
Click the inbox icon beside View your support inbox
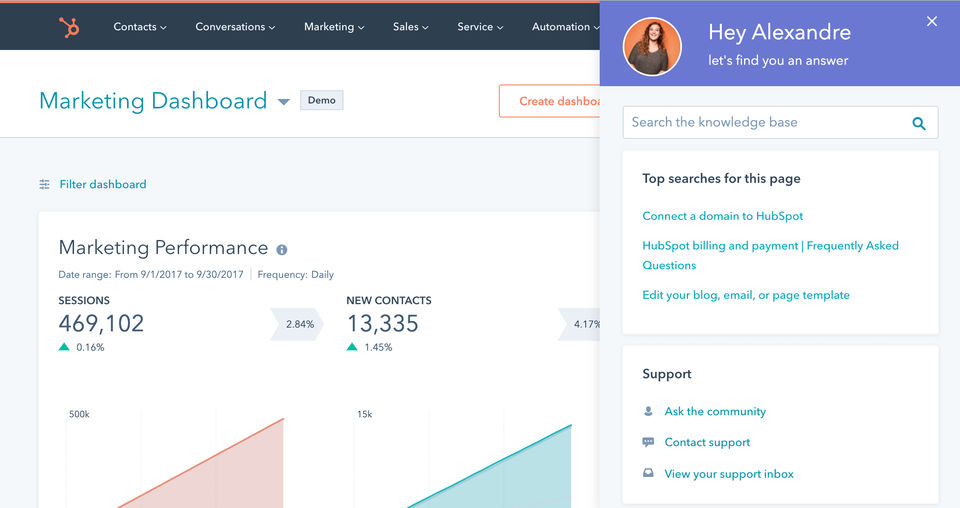(x=648, y=473)
